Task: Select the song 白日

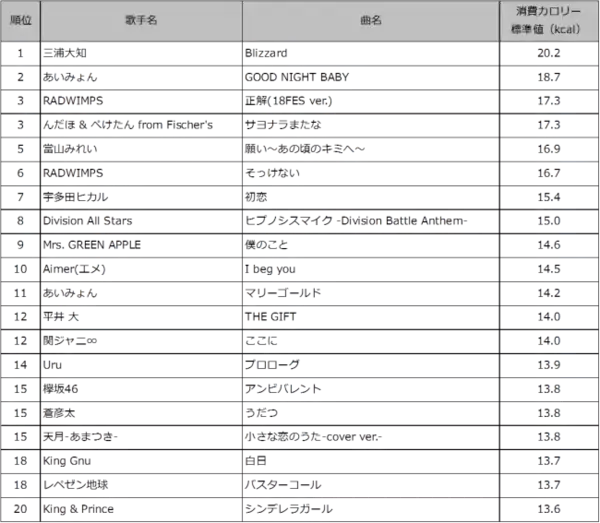Action: [256, 461]
